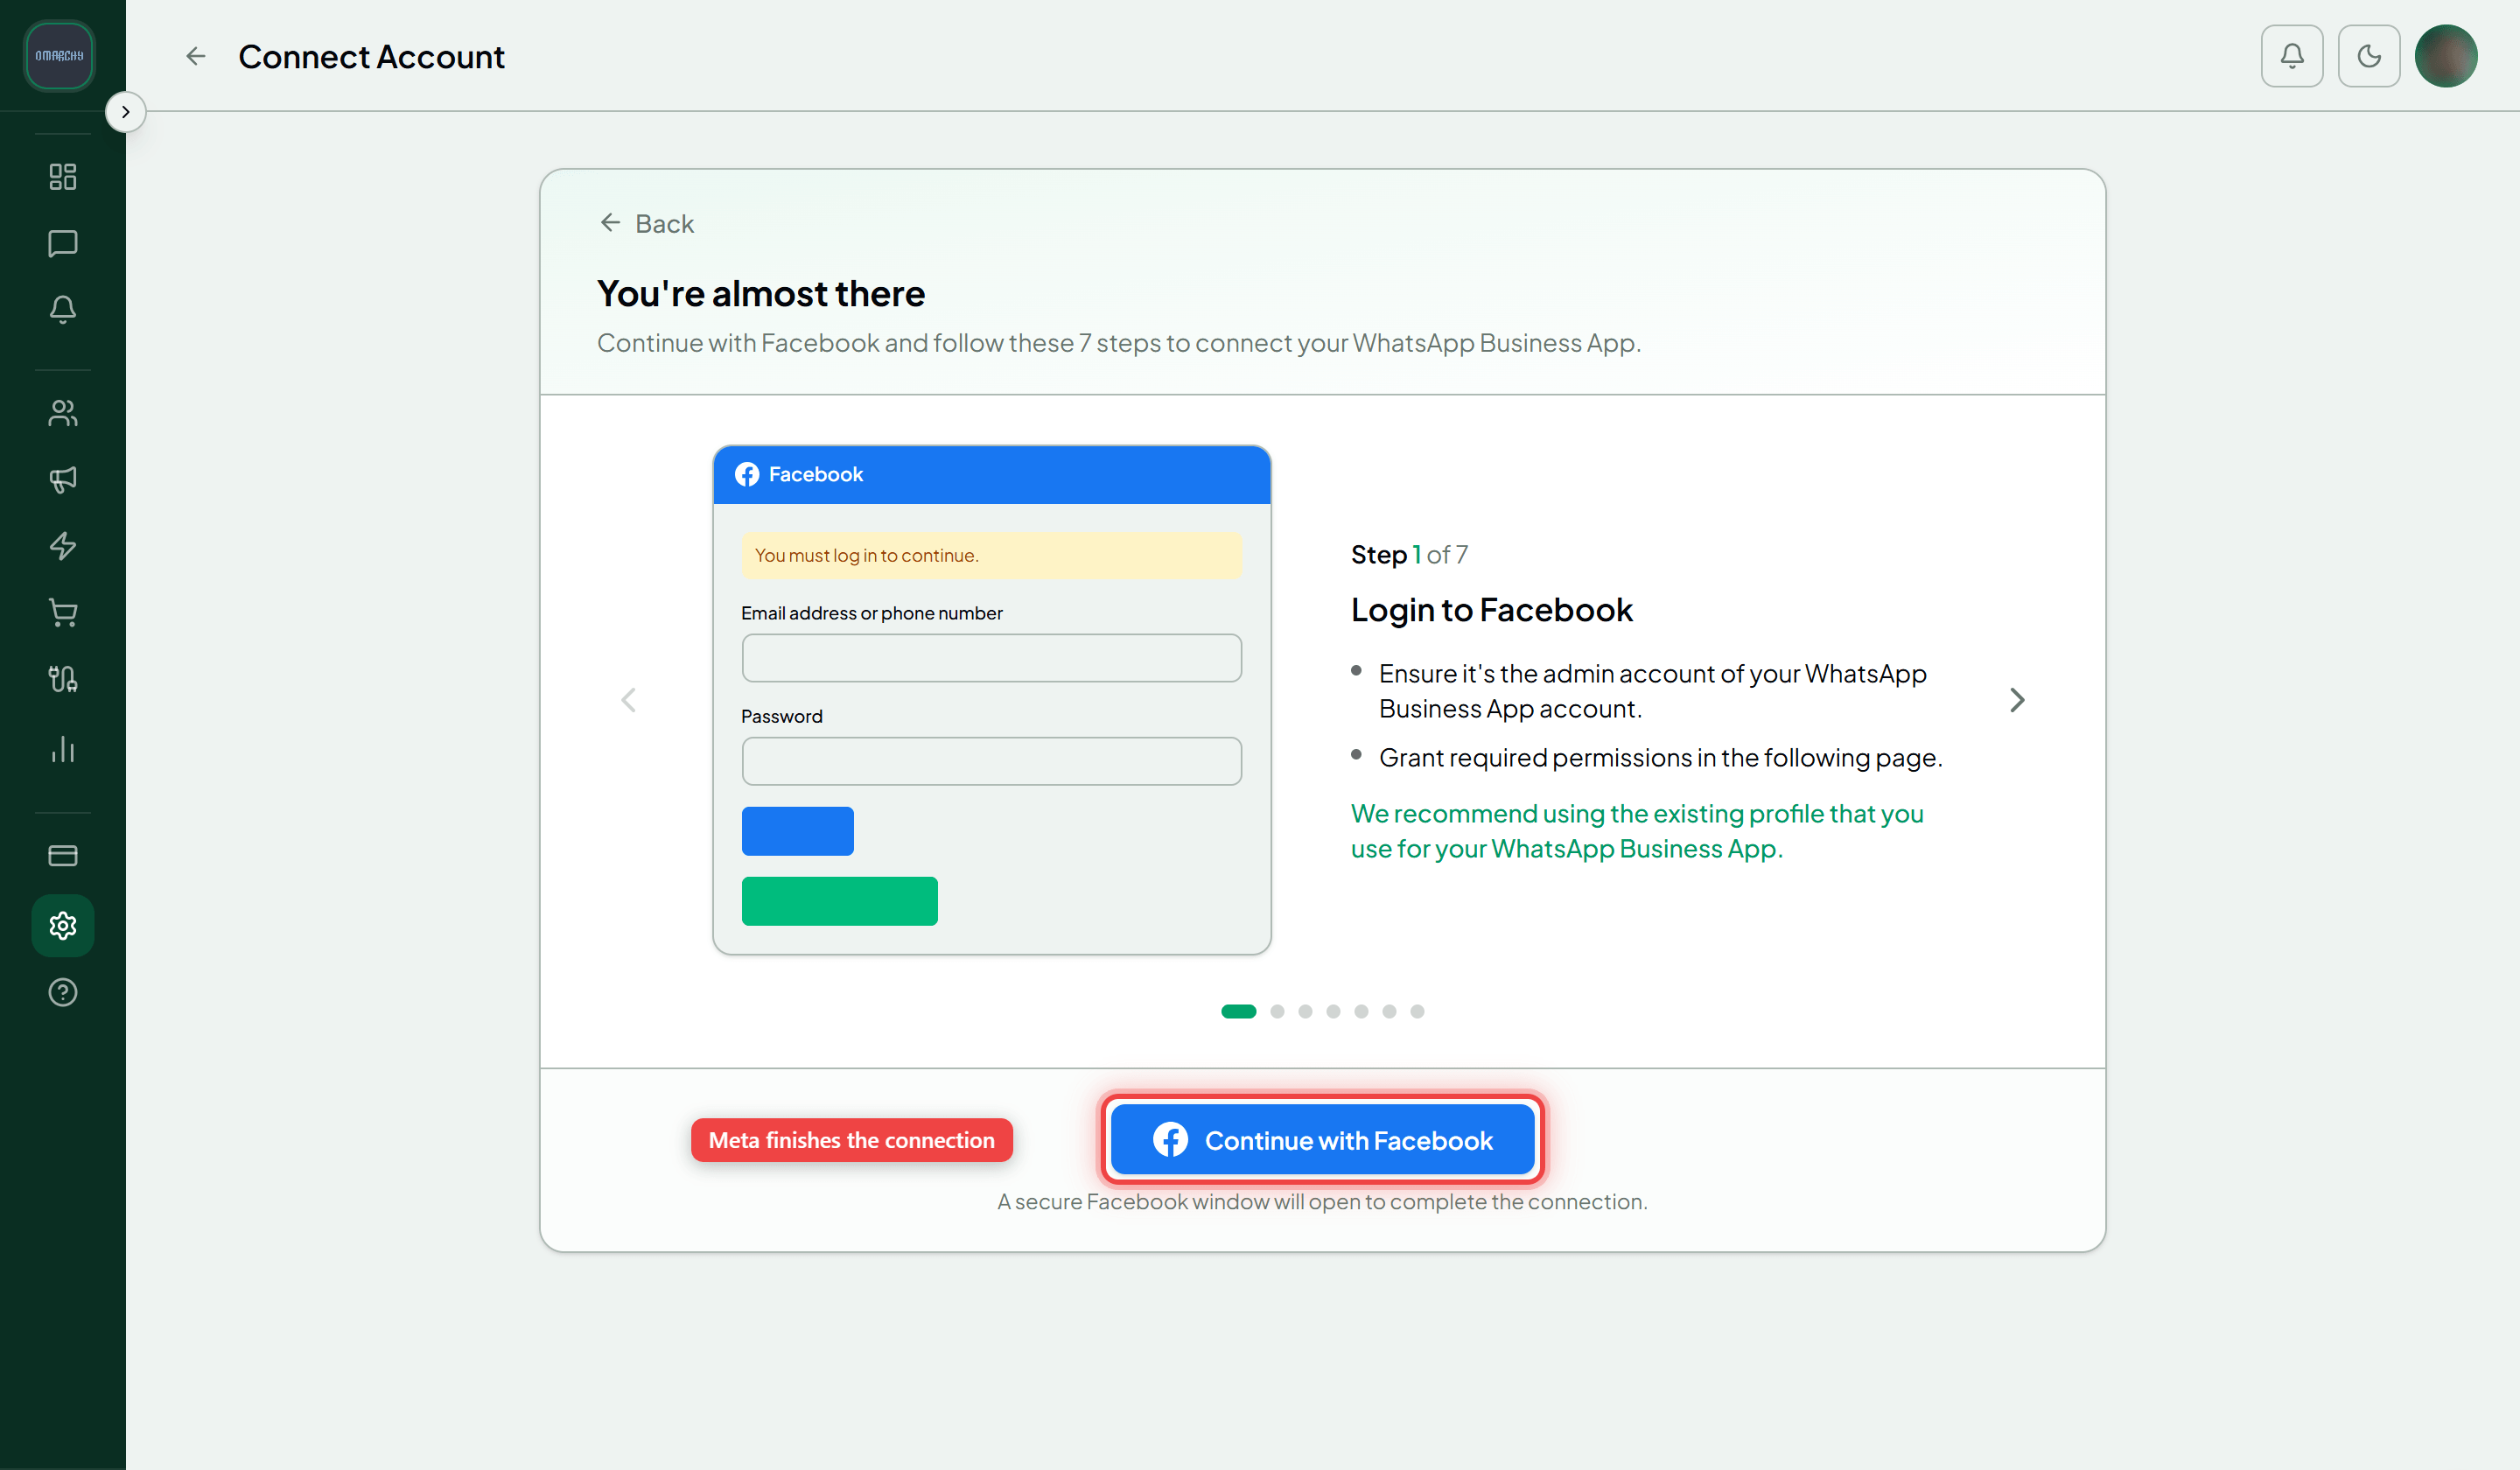
Task: Go back using header arrow icon
Action: coord(196,56)
